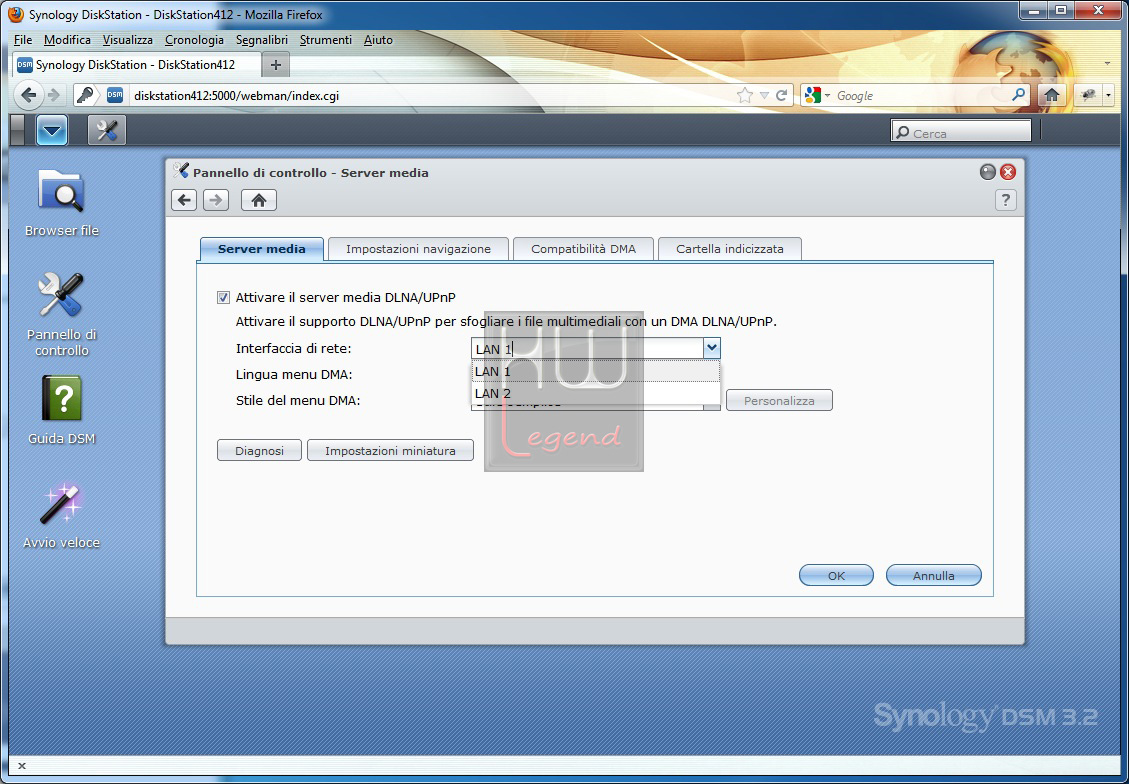Choose LAN 1 from the dropdown list
1129x784 pixels.
(x=595, y=371)
